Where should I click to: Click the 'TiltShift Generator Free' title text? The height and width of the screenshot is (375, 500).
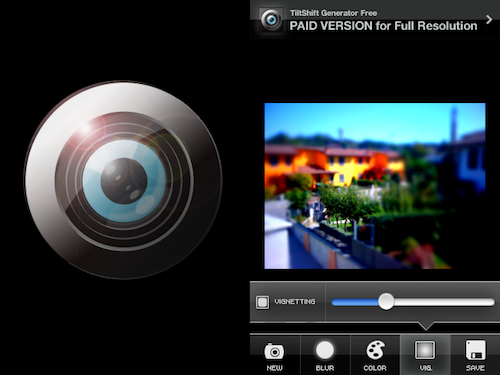333,13
